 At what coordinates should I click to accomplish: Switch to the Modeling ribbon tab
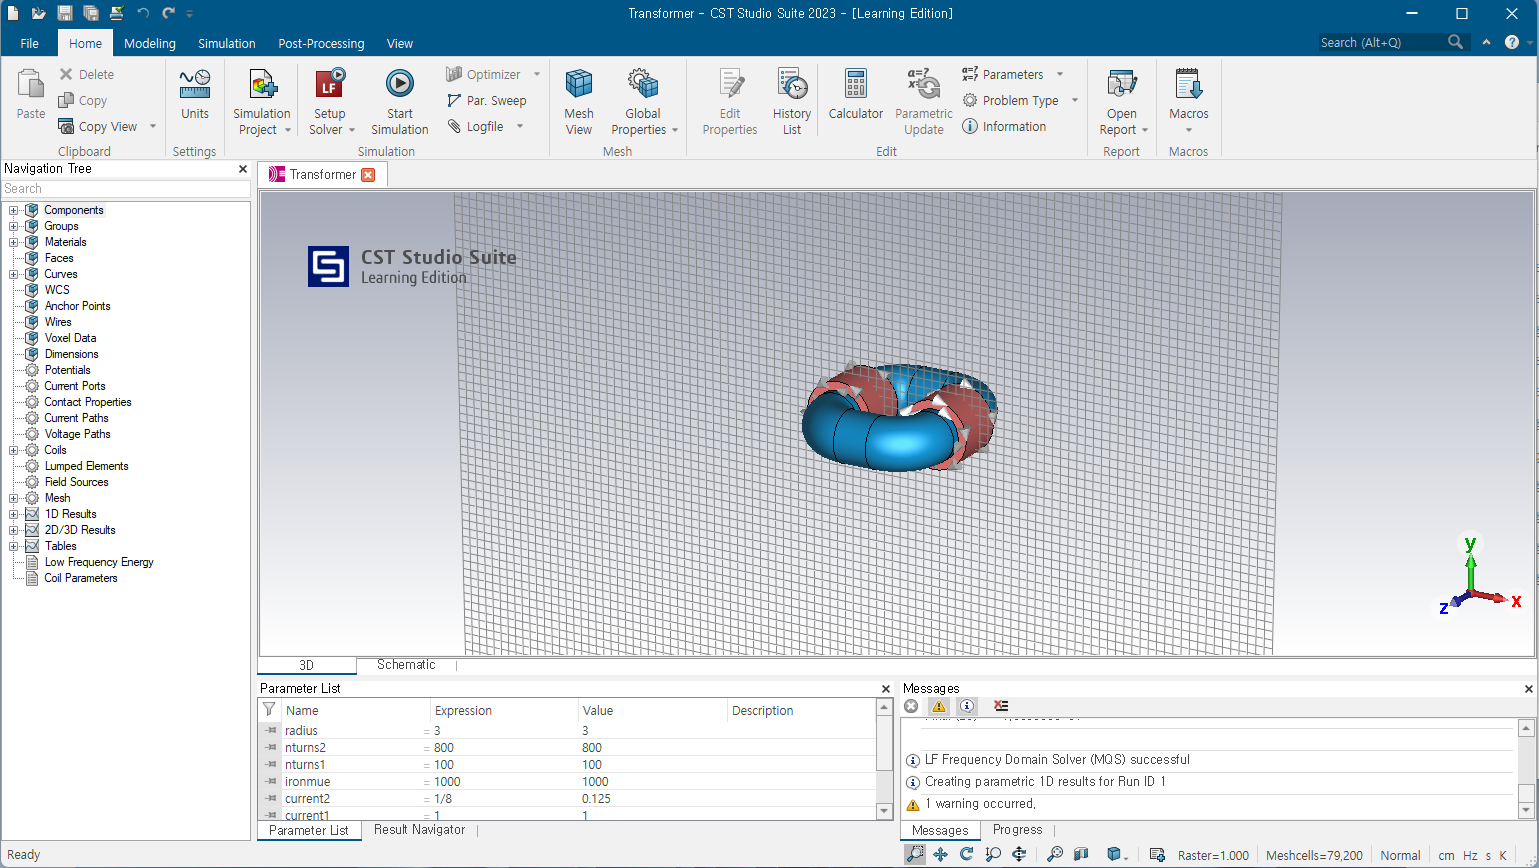tap(150, 43)
